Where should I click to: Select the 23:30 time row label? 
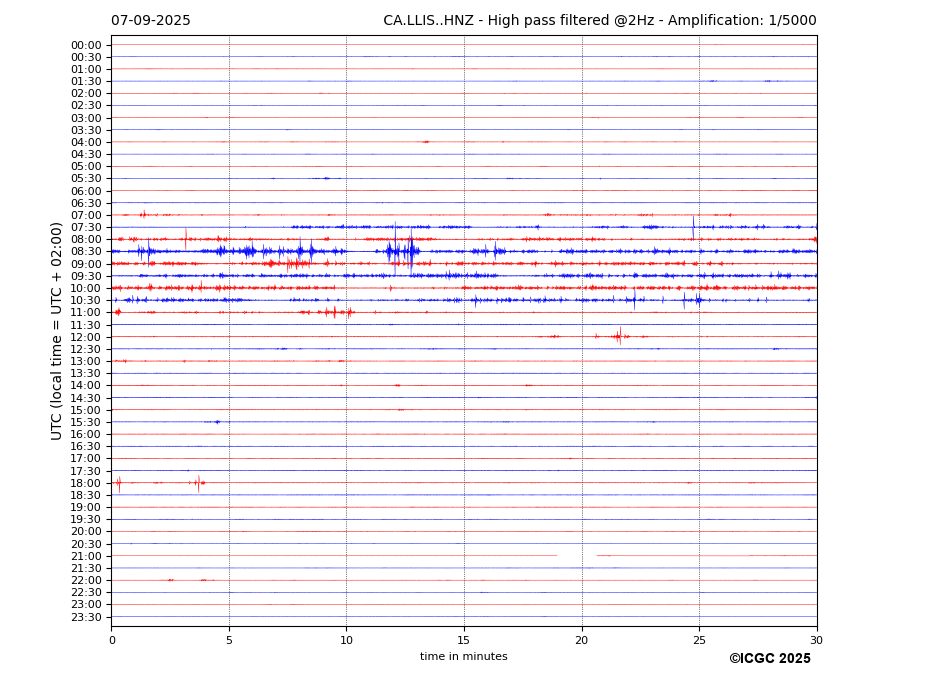click(x=86, y=617)
